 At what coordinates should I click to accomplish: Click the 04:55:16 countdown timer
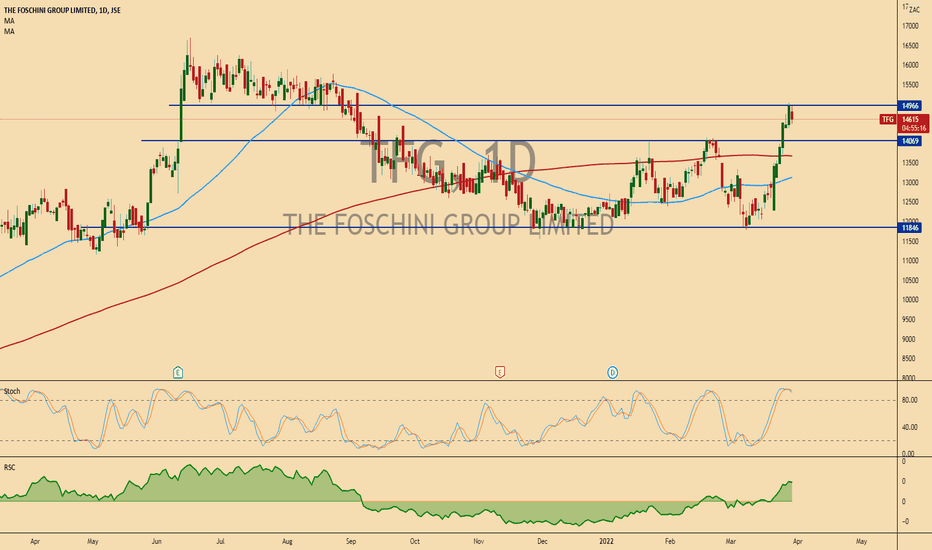coord(914,128)
